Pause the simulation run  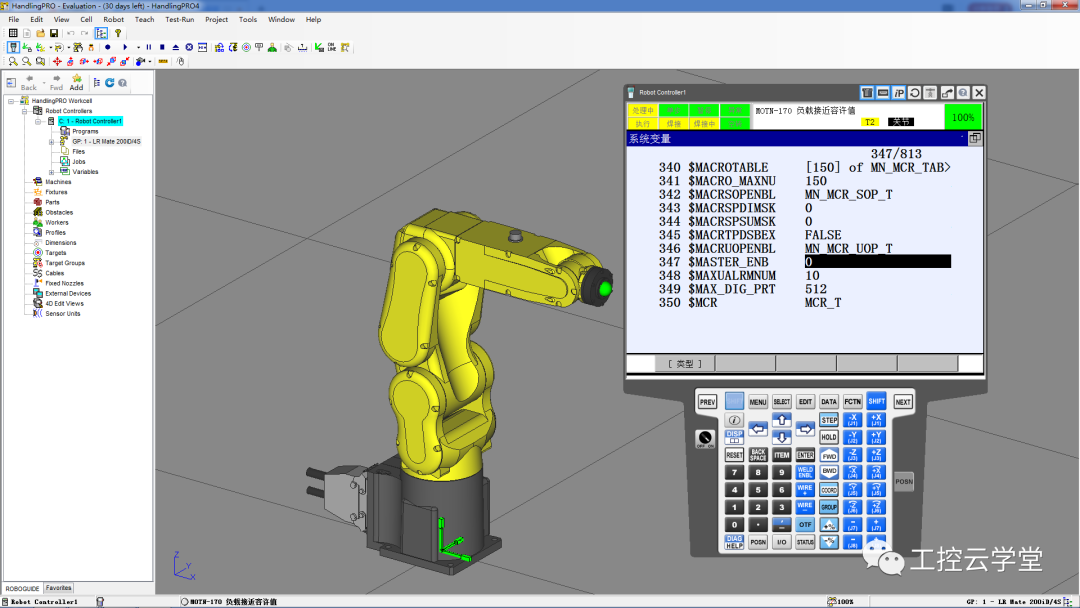[149, 48]
